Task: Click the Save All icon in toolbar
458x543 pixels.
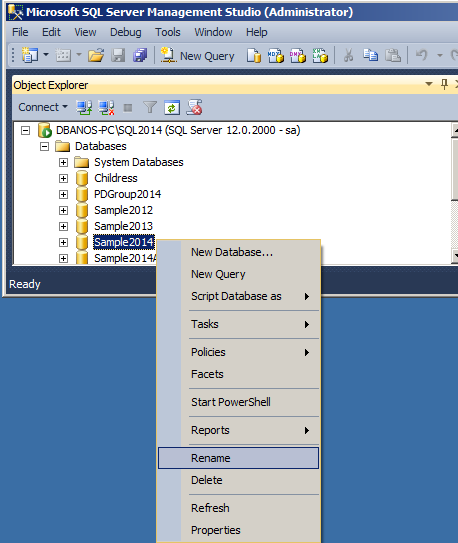Action: [140, 55]
